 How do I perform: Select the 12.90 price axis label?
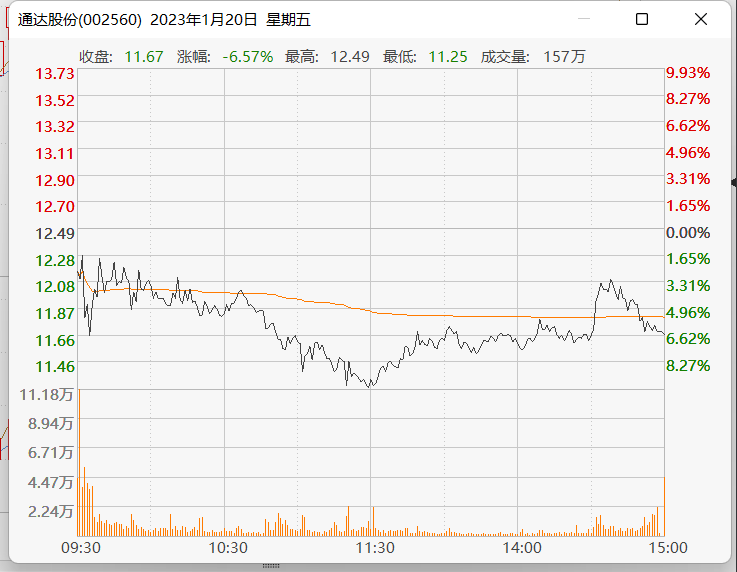click(x=55, y=180)
